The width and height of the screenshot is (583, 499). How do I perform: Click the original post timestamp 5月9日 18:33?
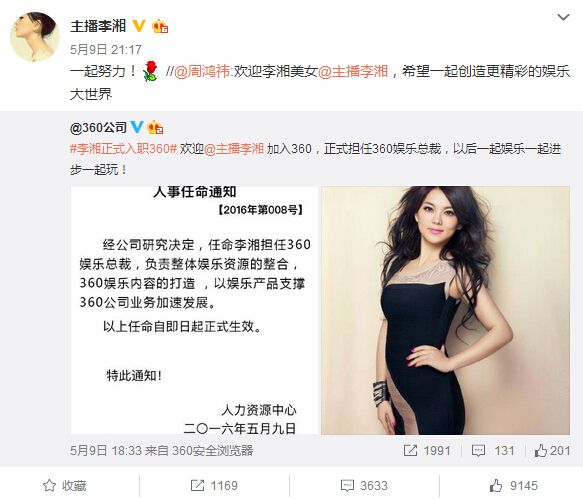click(106, 451)
